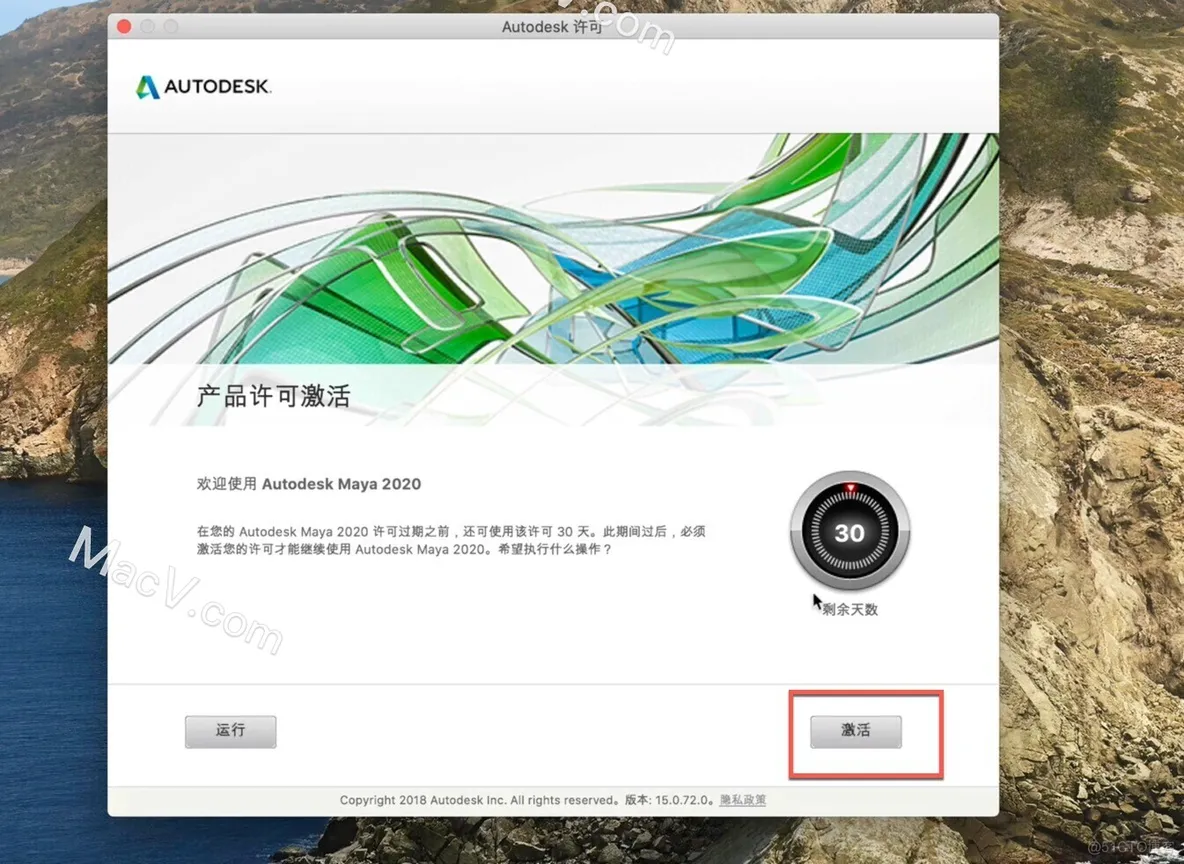This screenshot has width=1184, height=864.
Task: Click the 欢迎使用 Autodesk Maya 2020 text
Action: pos(309,484)
